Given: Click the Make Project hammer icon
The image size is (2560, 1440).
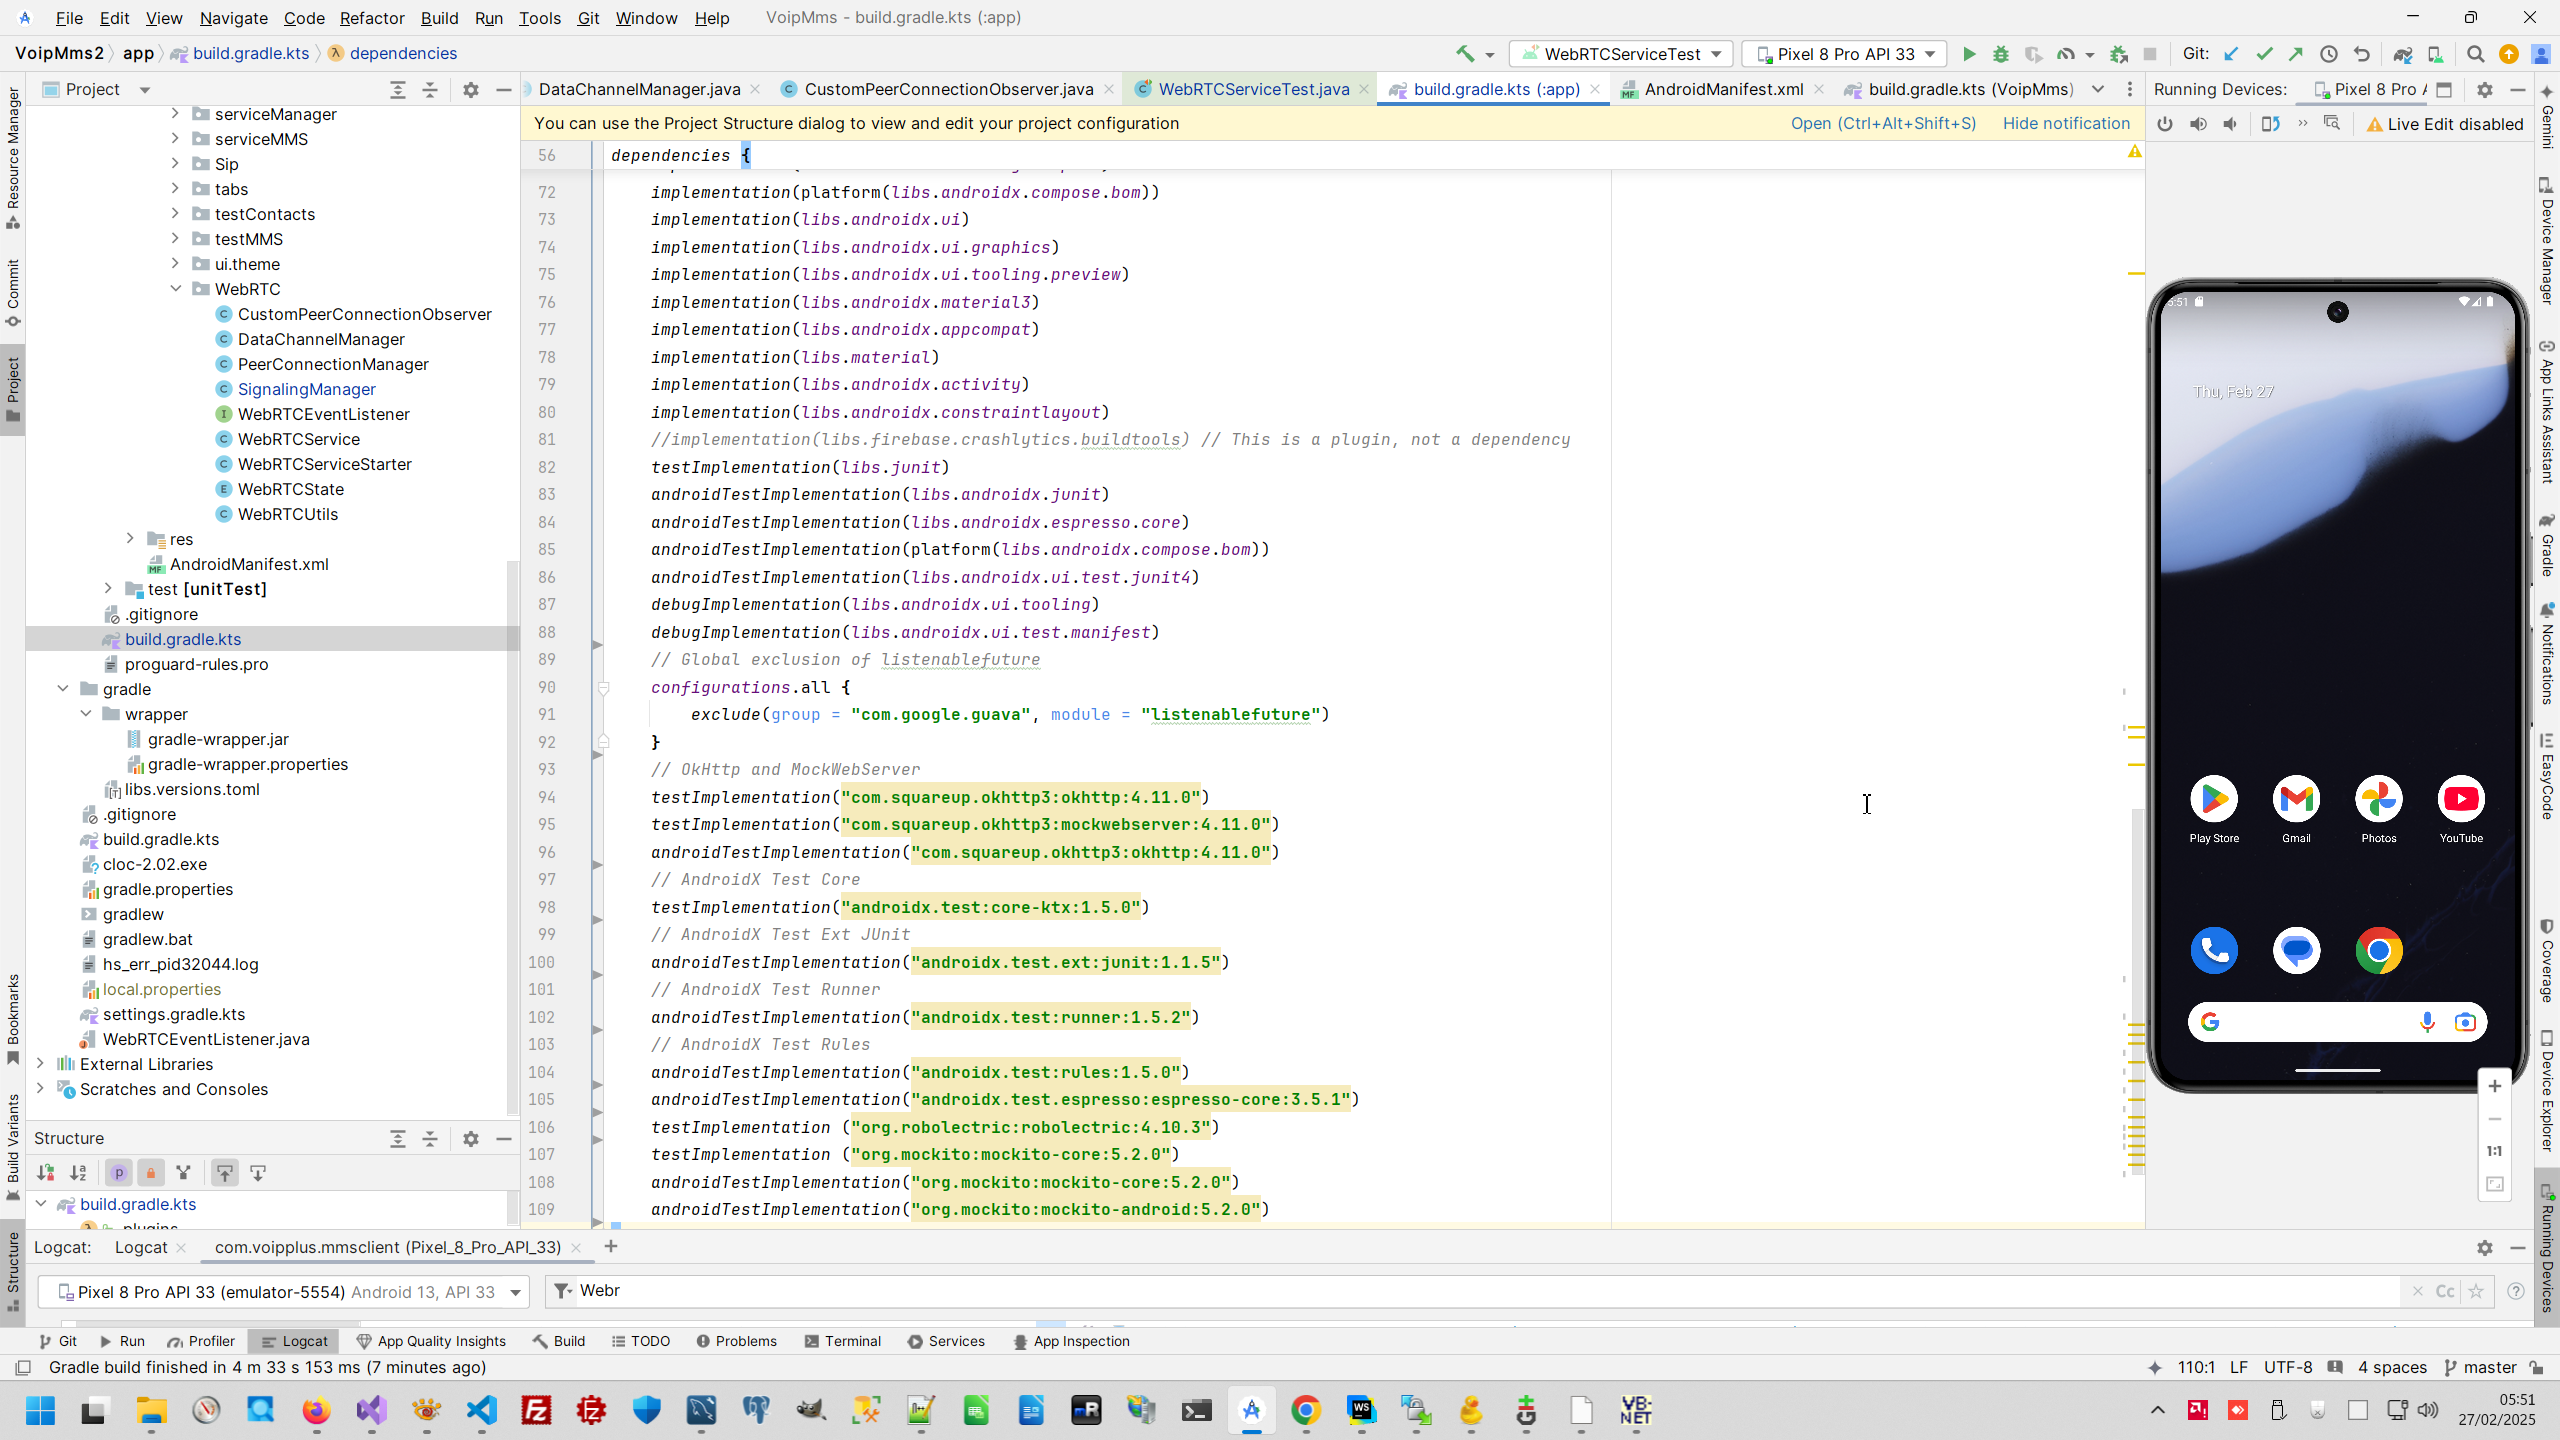Looking at the screenshot, I should 1465,54.
